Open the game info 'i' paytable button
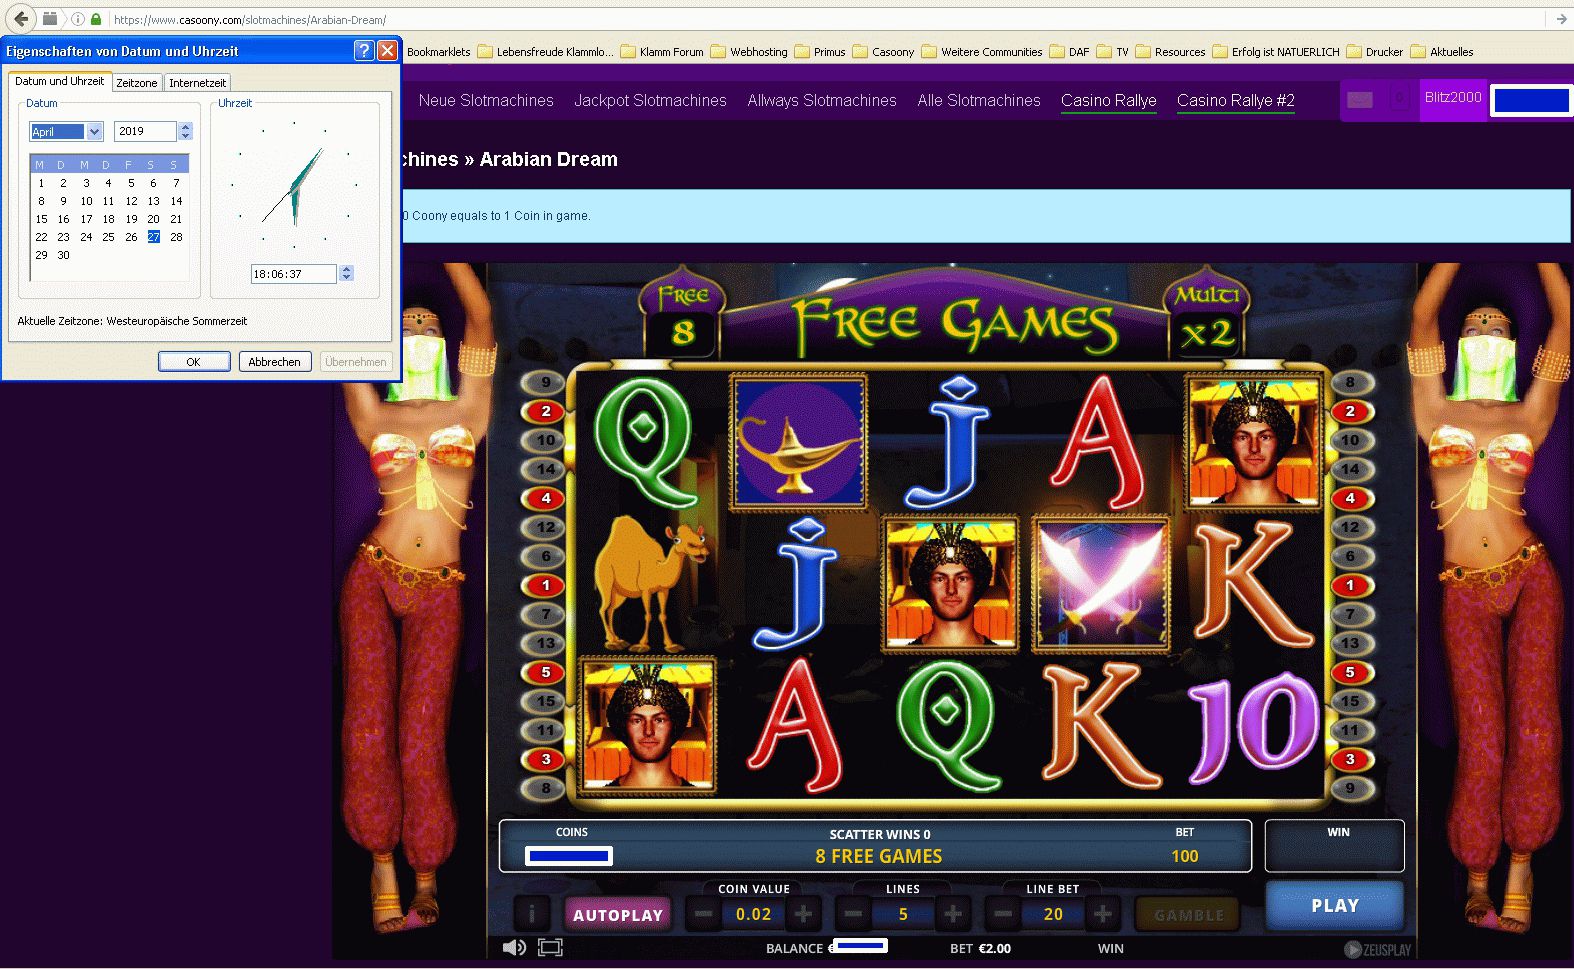This screenshot has height=969, width=1574. click(531, 913)
